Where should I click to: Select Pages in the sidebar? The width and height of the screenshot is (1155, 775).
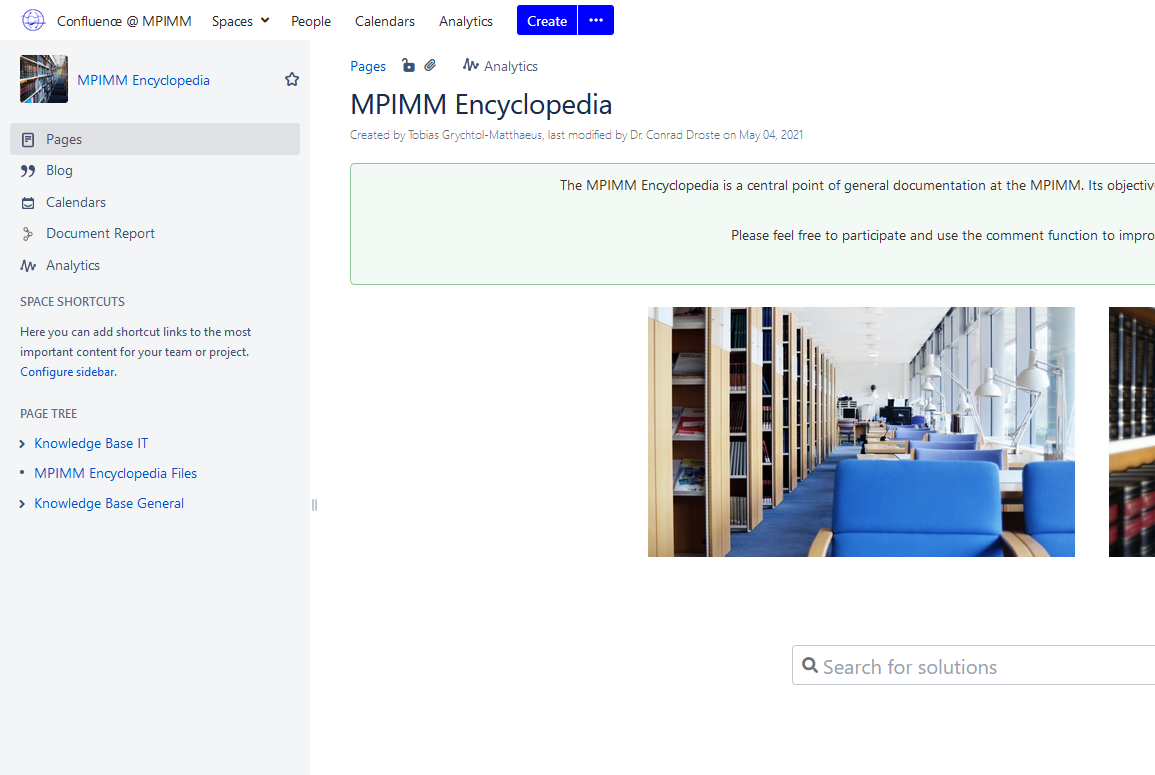[155, 139]
